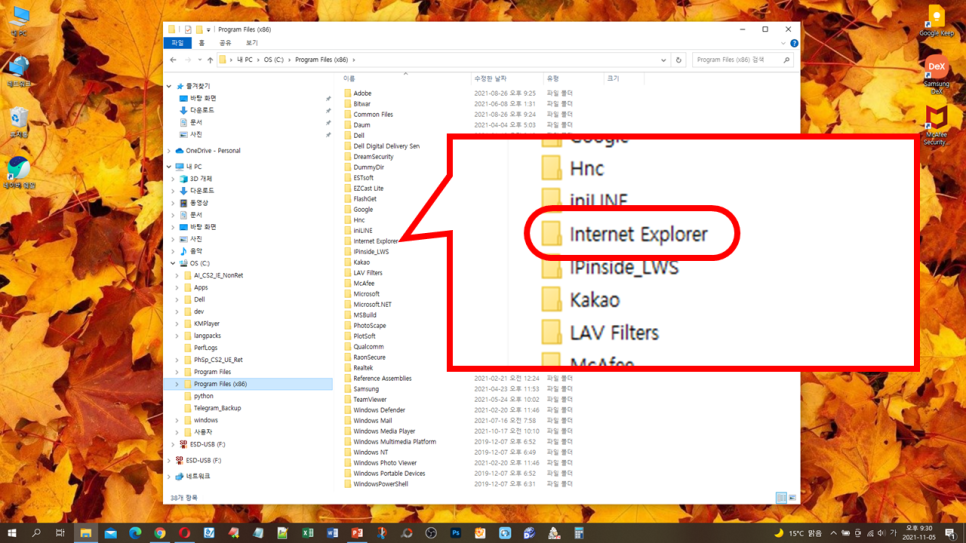The image size is (966, 543).
Task: Select 음악 under 내 PC
Action: (196, 251)
